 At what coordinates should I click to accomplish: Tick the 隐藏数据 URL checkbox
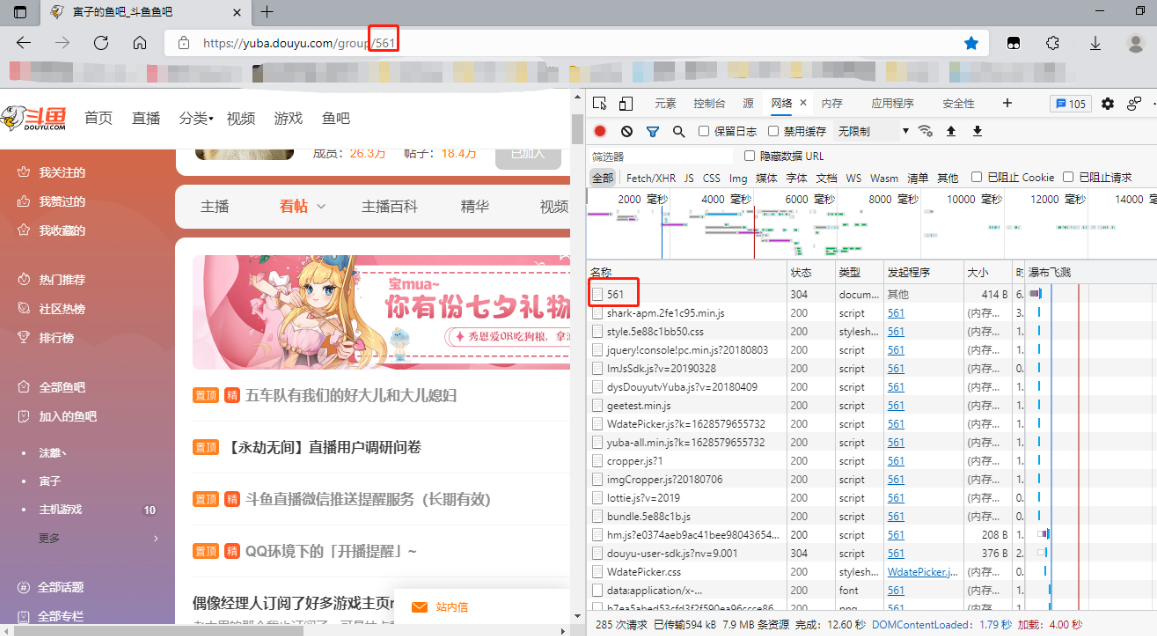tap(750, 156)
